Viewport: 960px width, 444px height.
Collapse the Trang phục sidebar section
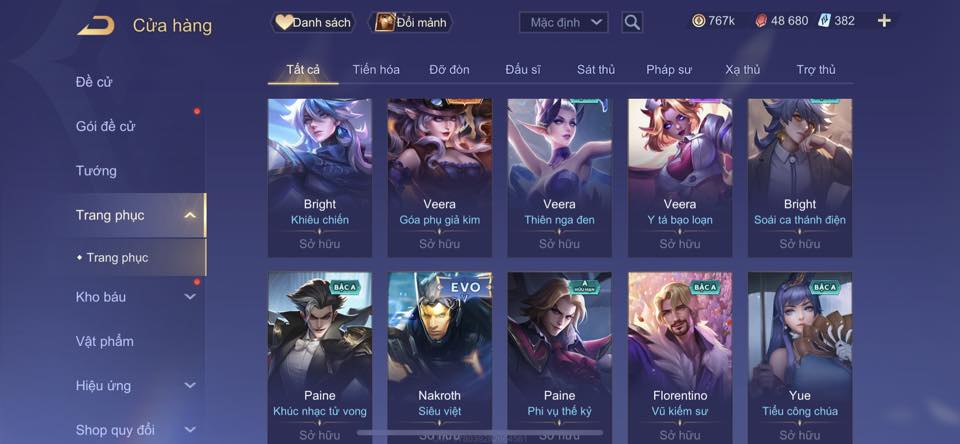click(x=190, y=215)
